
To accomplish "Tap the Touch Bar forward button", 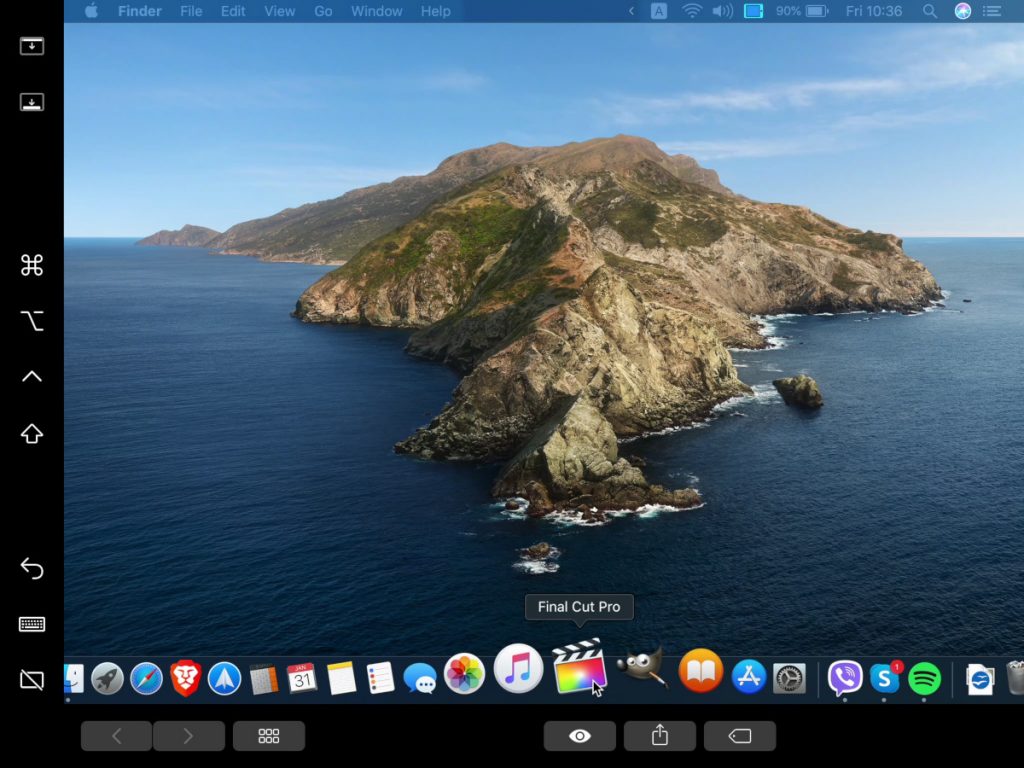I will (x=189, y=736).
